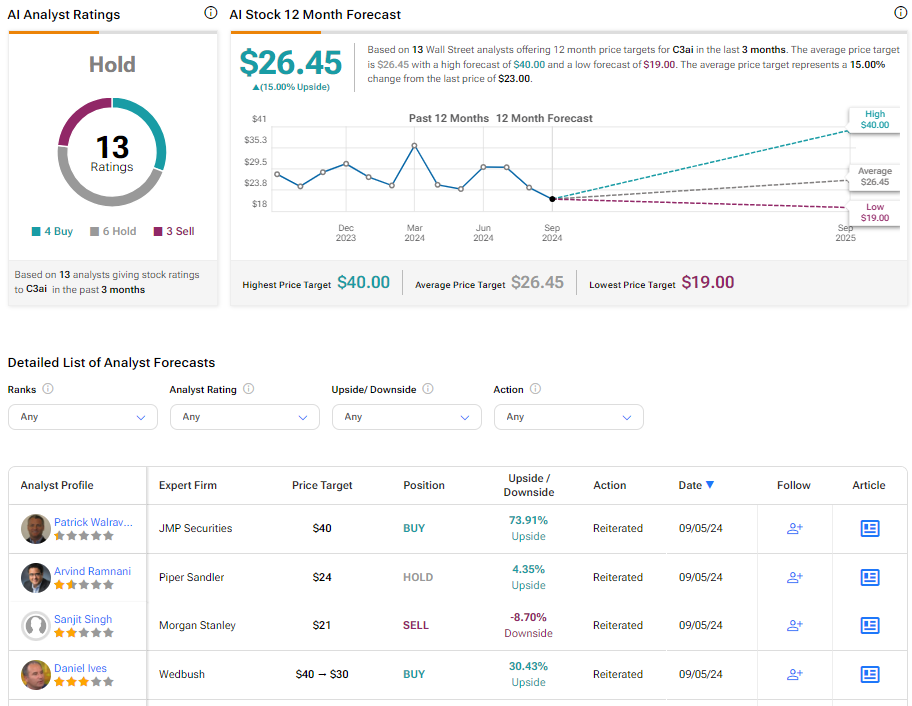Viewport: 912px width, 706px height.
Task: Click the Expert Firm column header
Action: pos(188,485)
